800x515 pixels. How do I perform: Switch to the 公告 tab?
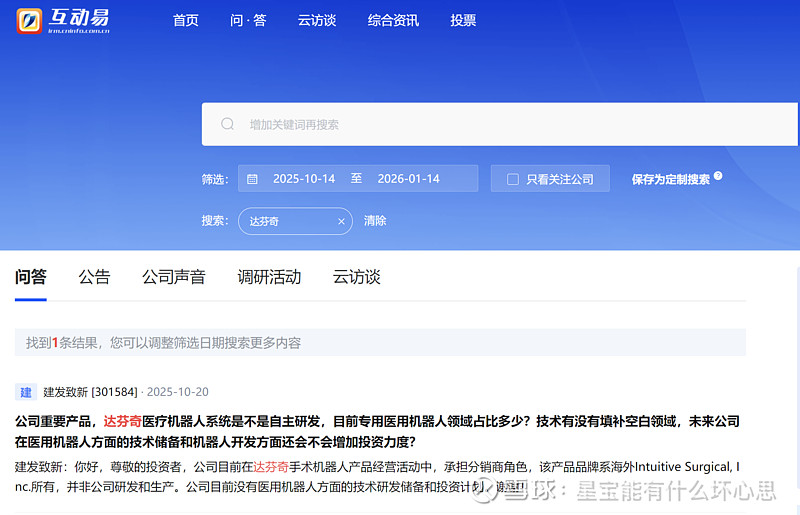coord(94,277)
